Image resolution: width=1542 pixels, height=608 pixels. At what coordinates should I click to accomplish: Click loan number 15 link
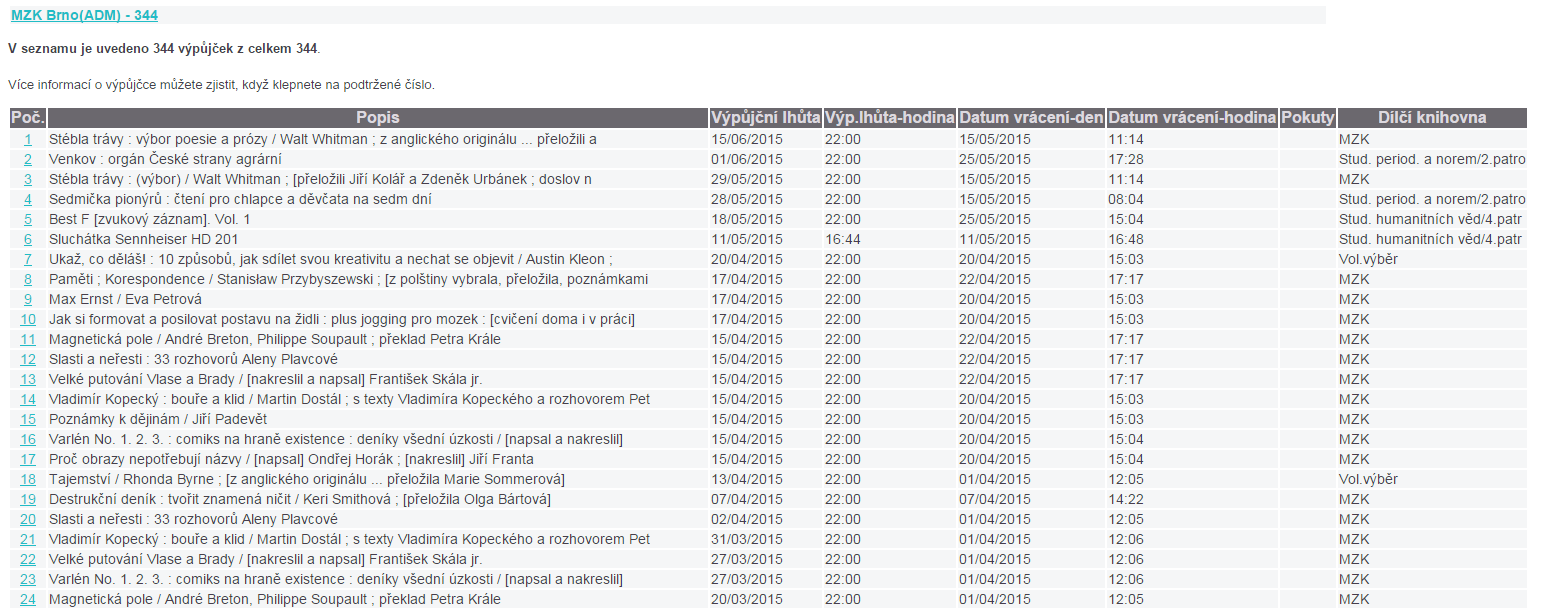[28, 420]
